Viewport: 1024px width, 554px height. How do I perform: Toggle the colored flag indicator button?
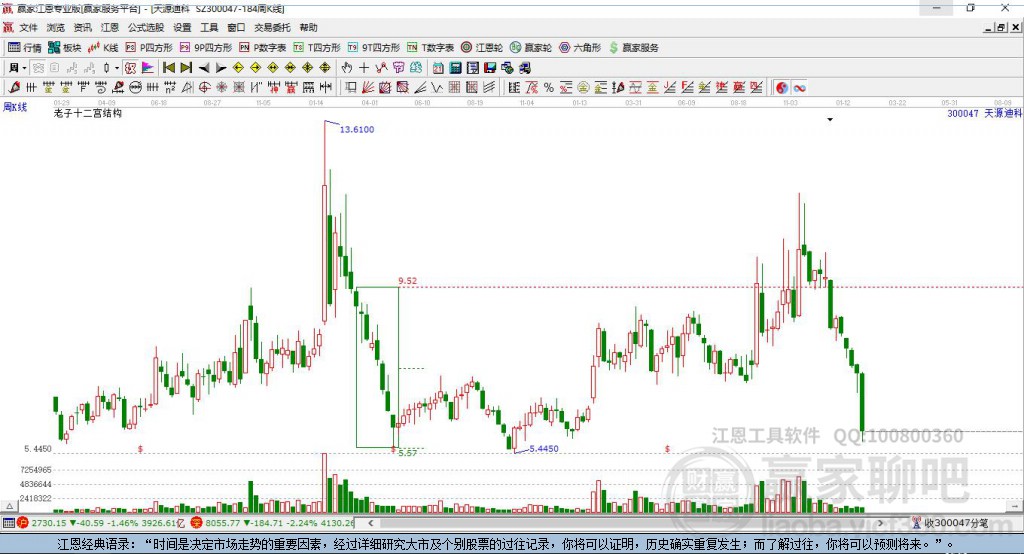click(x=148, y=67)
